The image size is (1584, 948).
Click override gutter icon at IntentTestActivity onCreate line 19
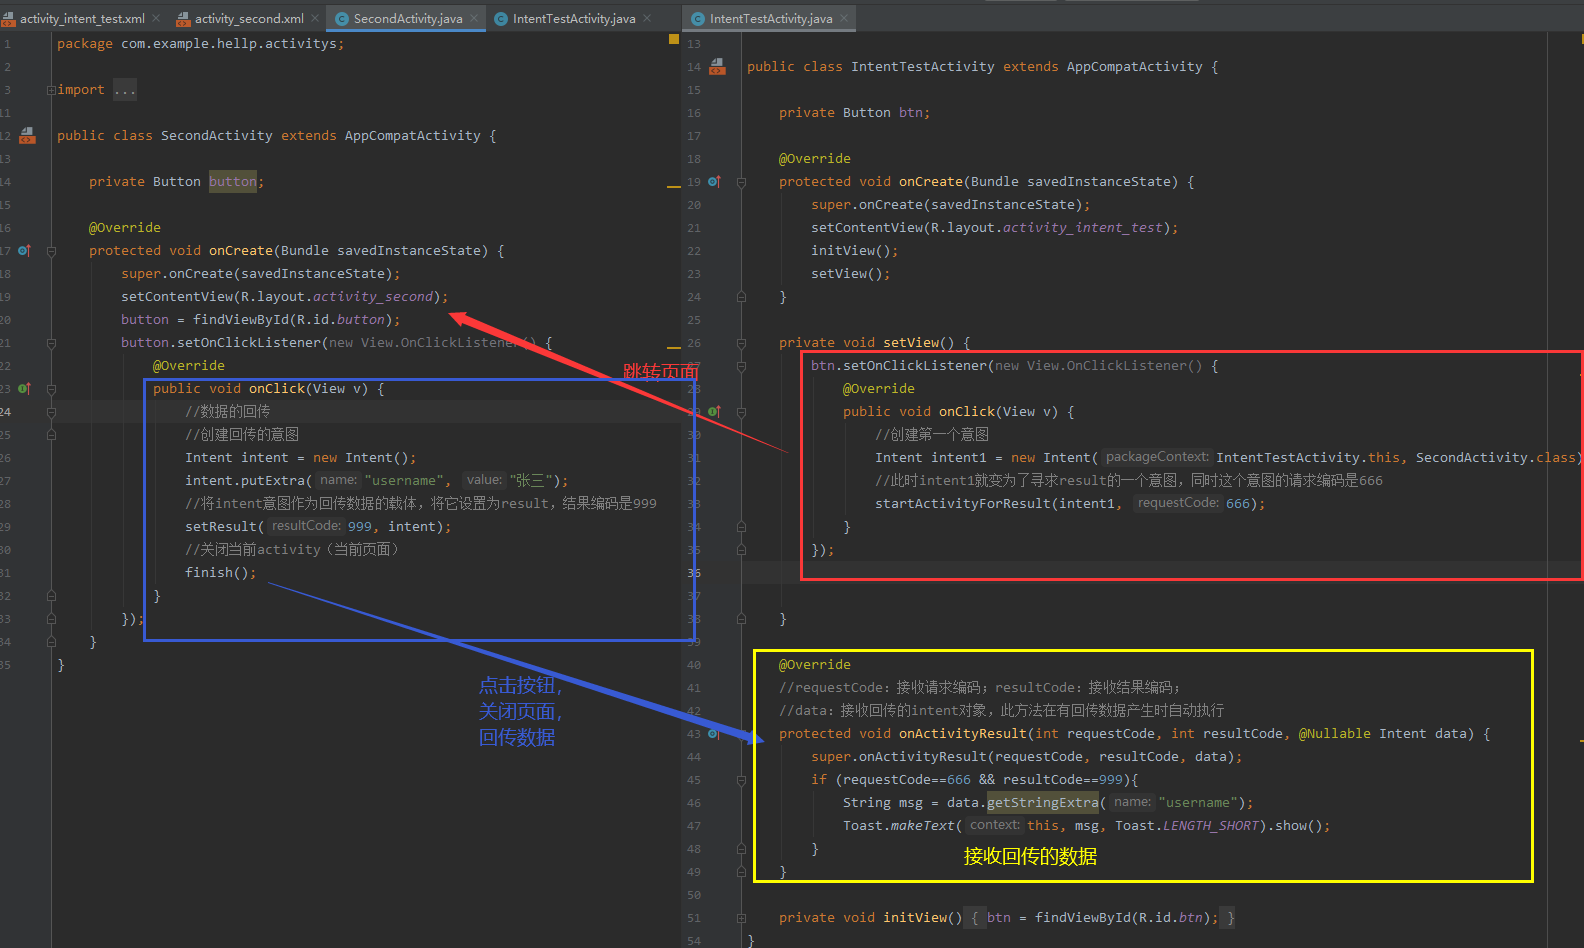[x=714, y=181]
